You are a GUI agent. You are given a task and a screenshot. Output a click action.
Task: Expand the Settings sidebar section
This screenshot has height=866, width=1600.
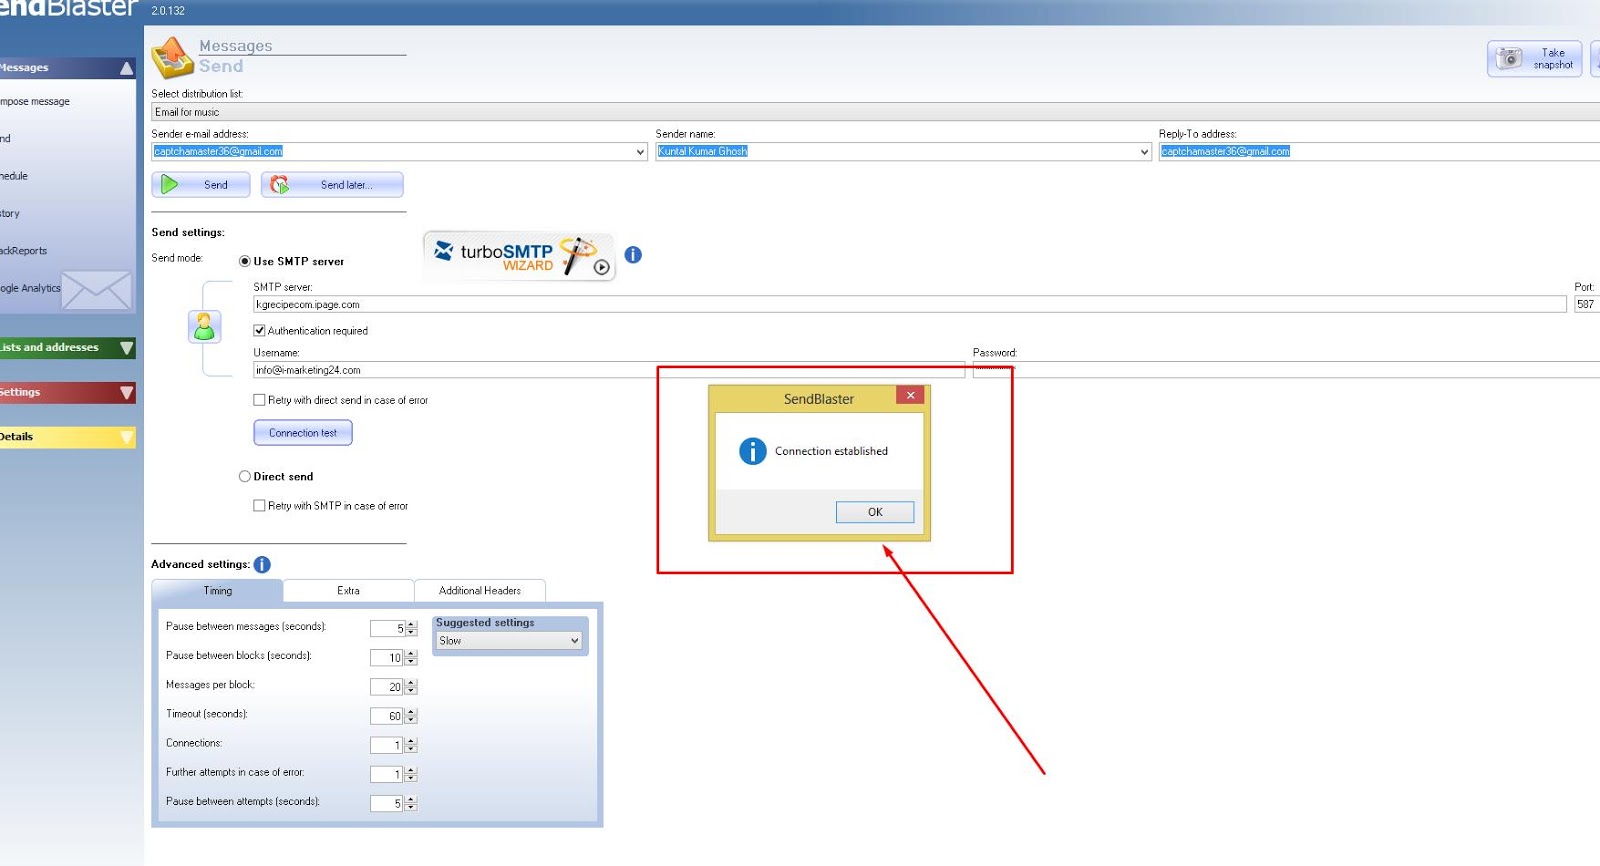(x=126, y=393)
